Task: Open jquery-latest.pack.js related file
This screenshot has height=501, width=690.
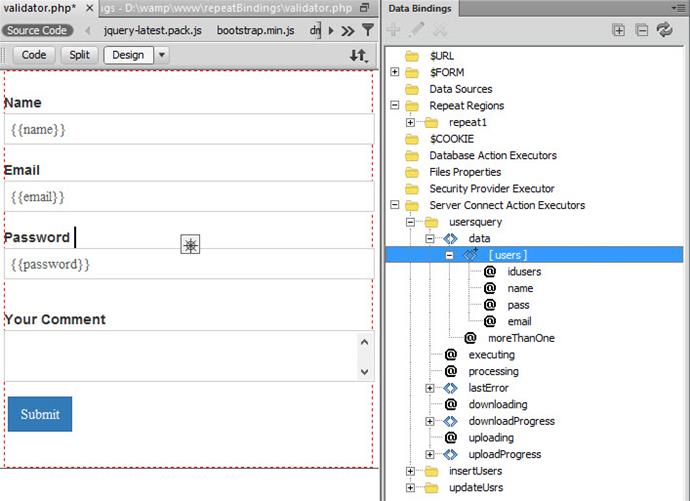Action: (x=153, y=30)
